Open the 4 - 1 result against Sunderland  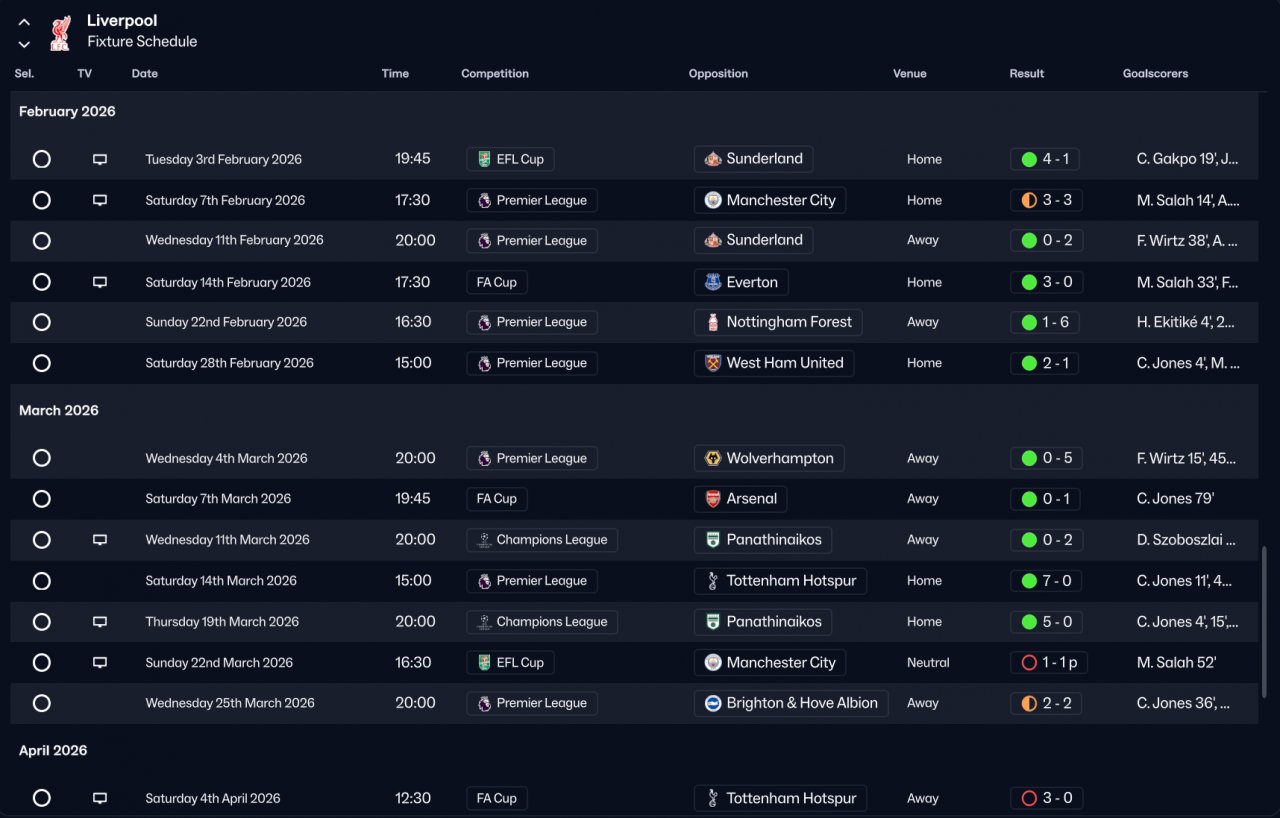(1045, 159)
